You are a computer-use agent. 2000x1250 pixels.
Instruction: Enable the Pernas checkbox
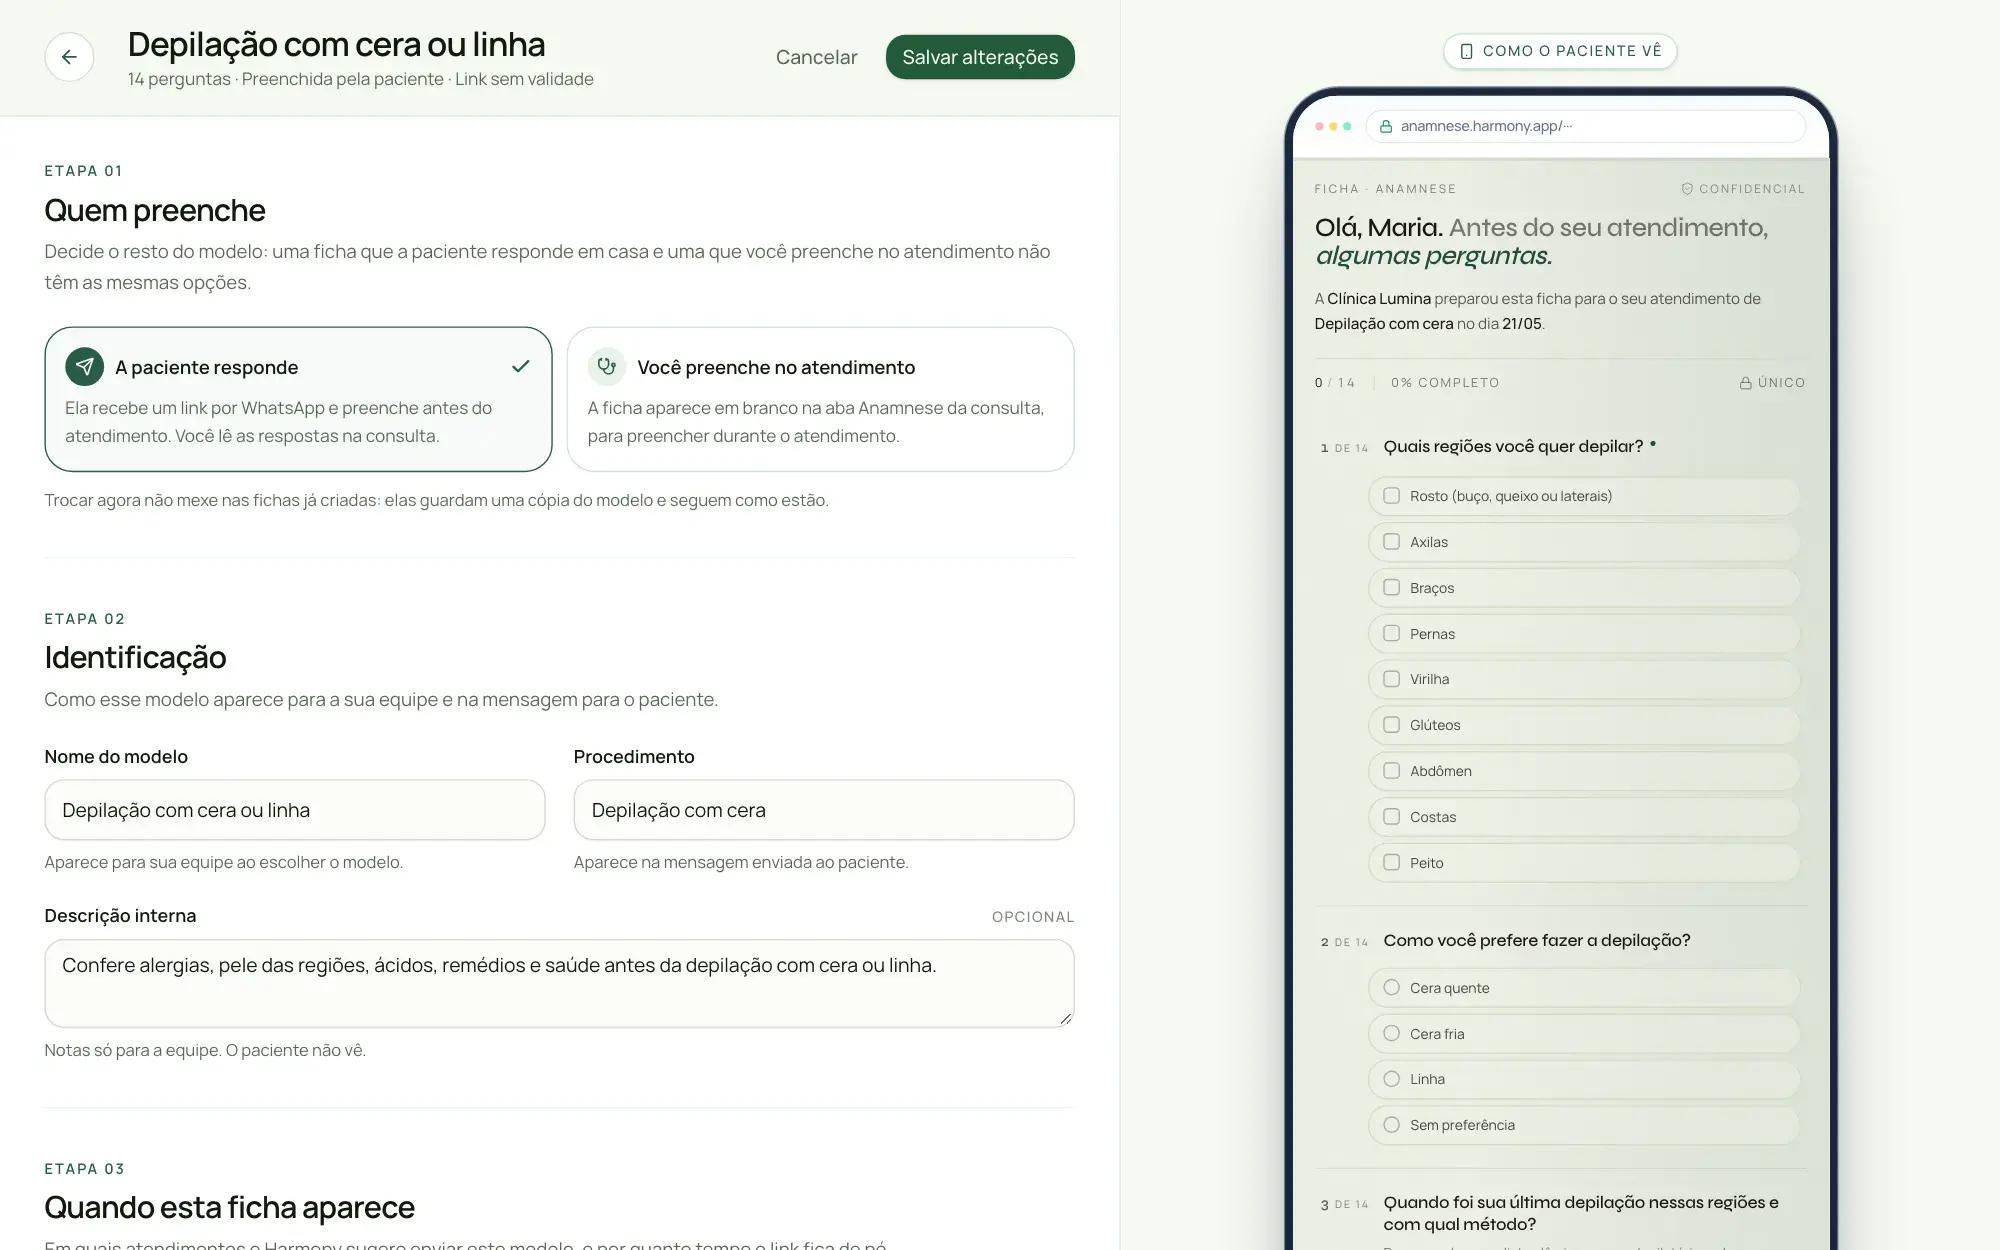(1391, 634)
